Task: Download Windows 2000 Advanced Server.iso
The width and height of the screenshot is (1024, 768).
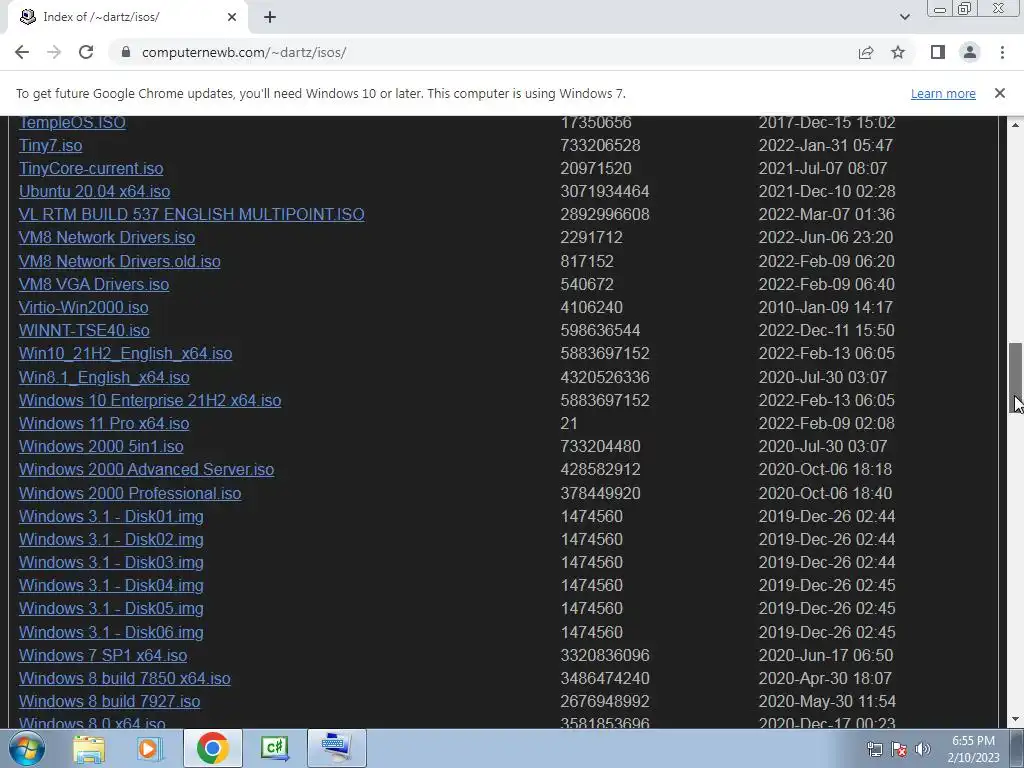Action: click(x=146, y=469)
